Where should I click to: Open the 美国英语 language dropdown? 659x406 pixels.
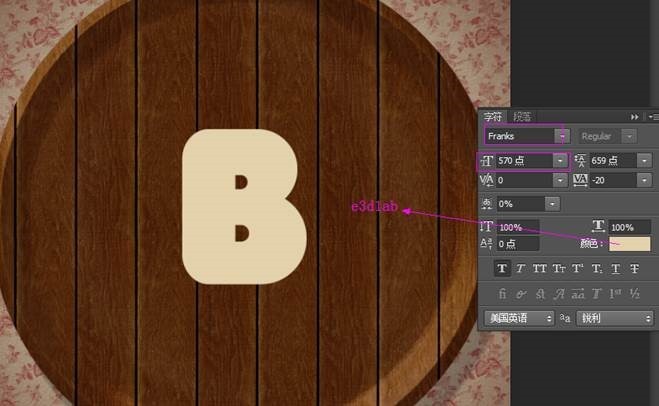click(519, 318)
